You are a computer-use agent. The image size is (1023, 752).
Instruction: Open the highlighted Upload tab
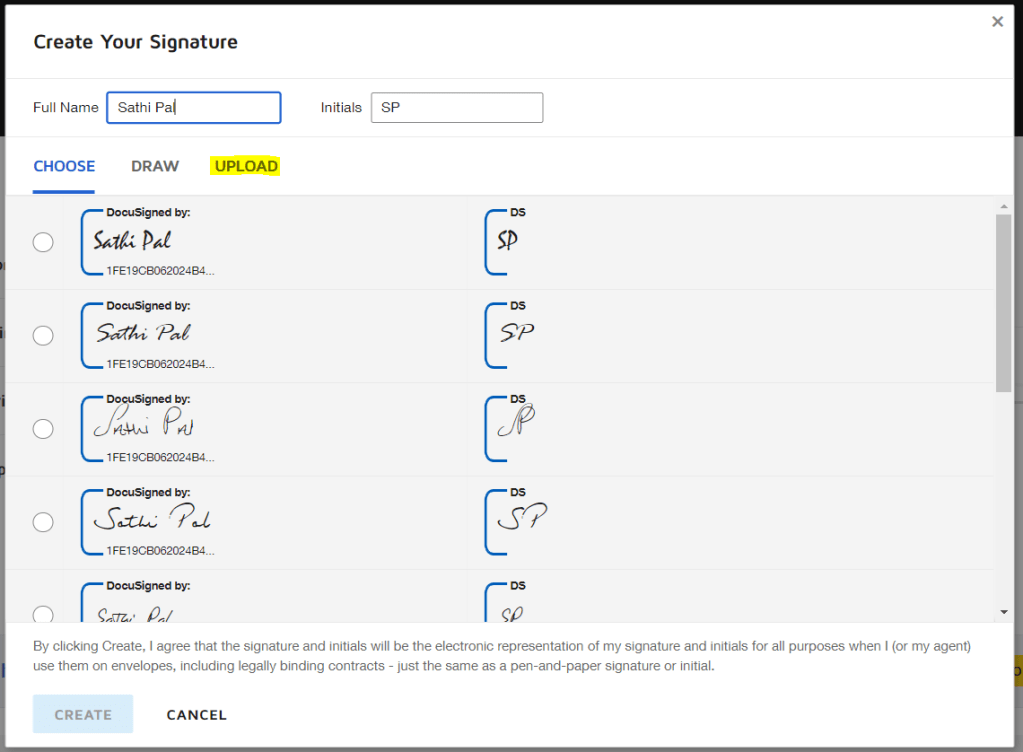pyautogui.click(x=246, y=166)
